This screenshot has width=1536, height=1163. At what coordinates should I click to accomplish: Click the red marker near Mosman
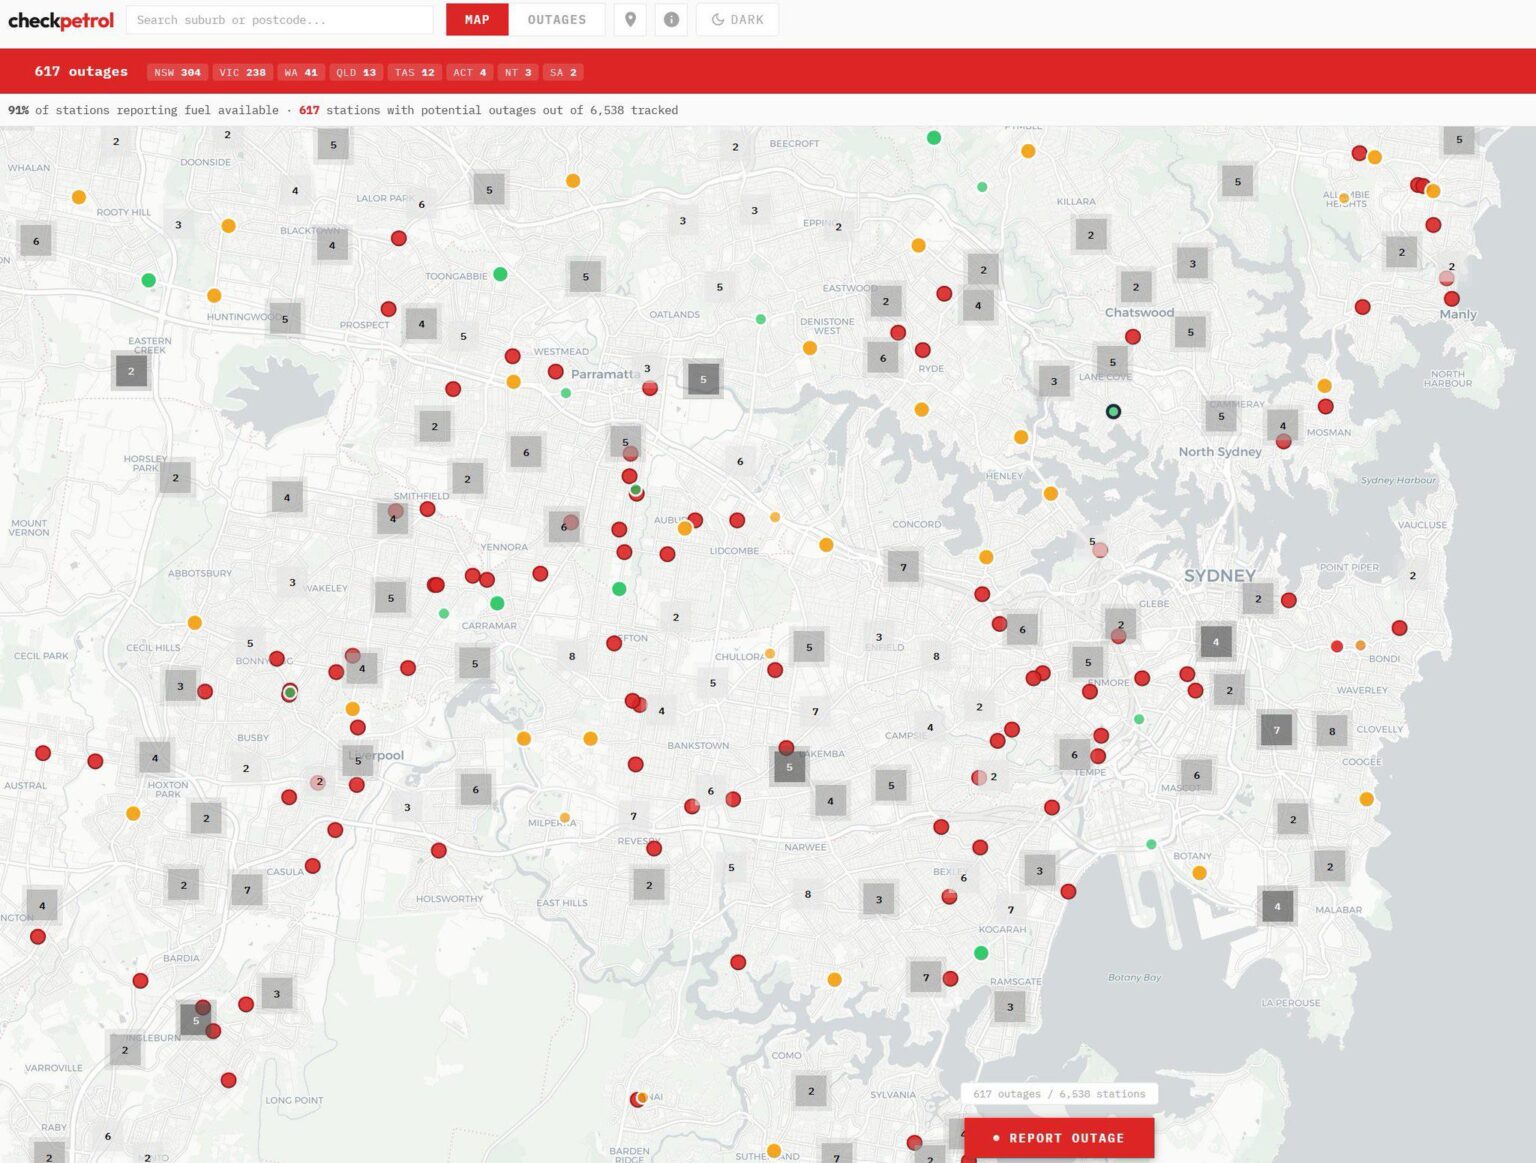[1325, 406]
